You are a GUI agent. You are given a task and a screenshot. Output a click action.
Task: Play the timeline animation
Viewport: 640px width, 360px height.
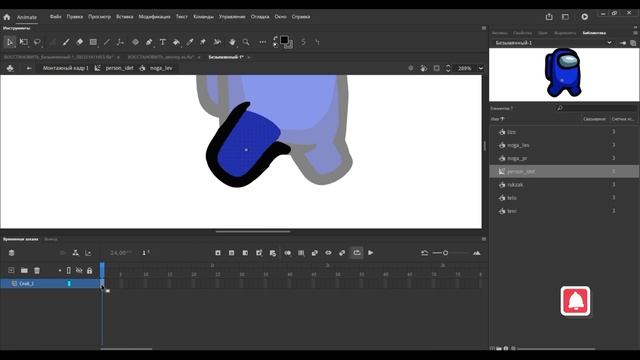tap(371, 253)
